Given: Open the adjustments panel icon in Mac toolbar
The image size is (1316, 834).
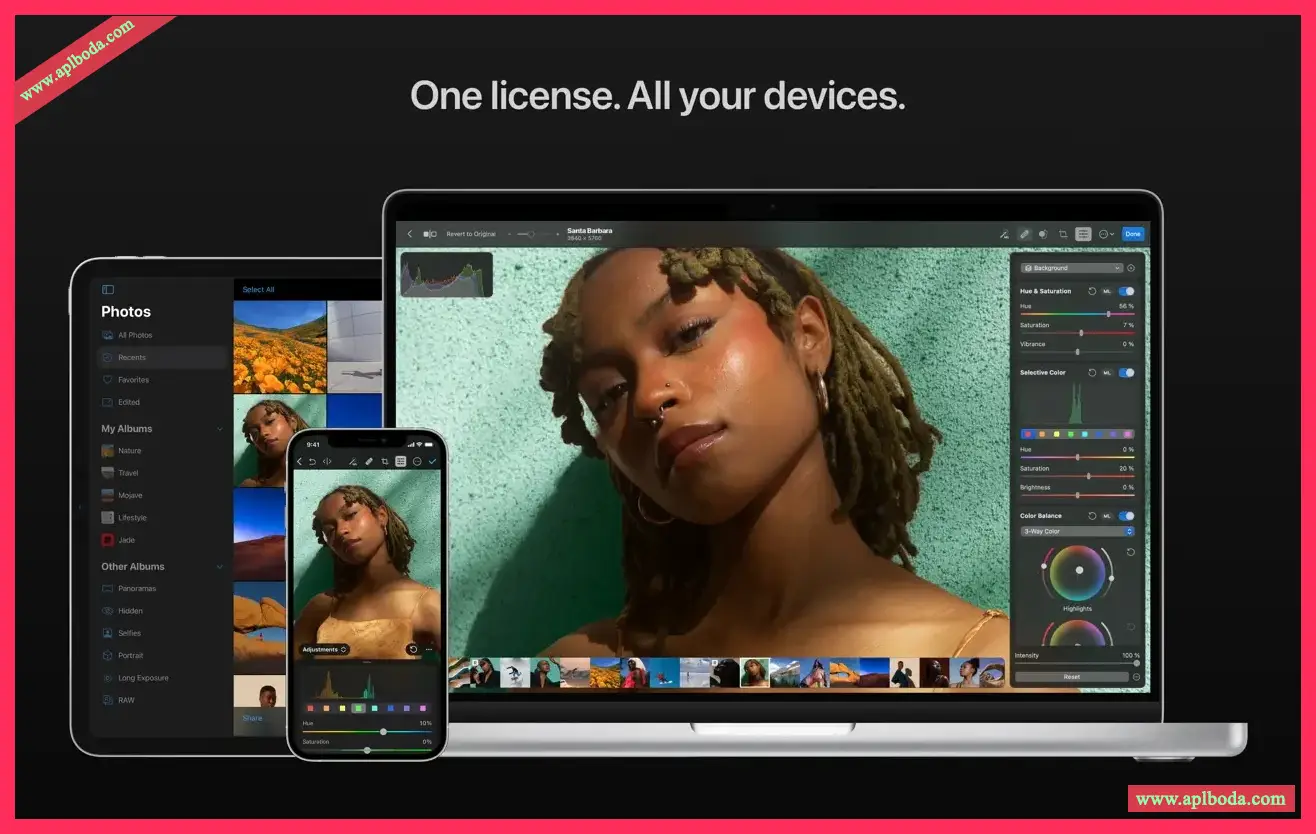Looking at the screenshot, I should (x=1083, y=234).
